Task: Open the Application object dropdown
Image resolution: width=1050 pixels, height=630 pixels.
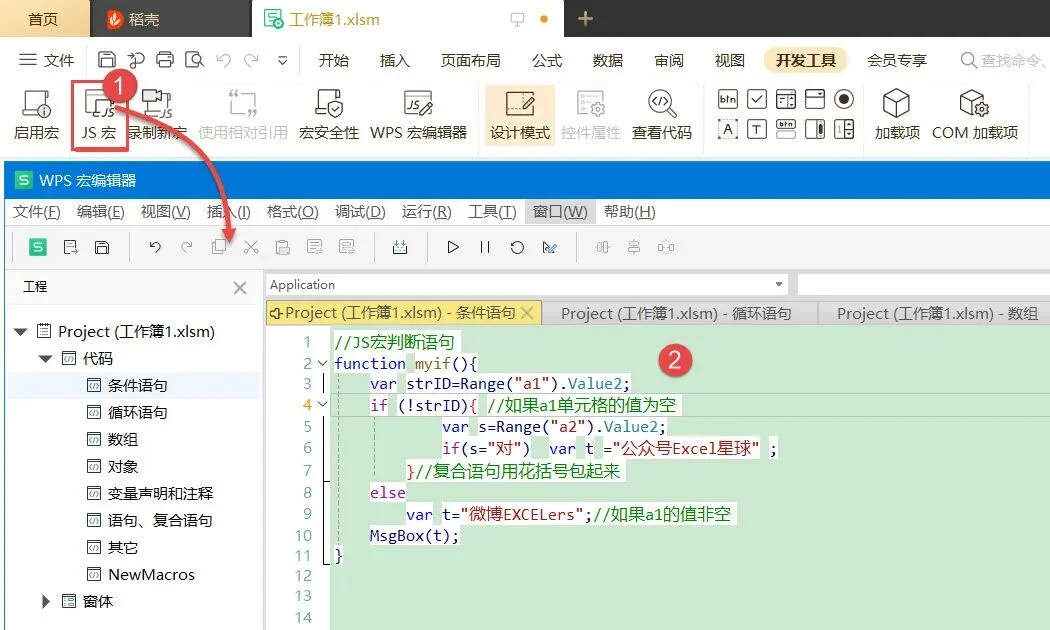Action: [x=779, y=285]
